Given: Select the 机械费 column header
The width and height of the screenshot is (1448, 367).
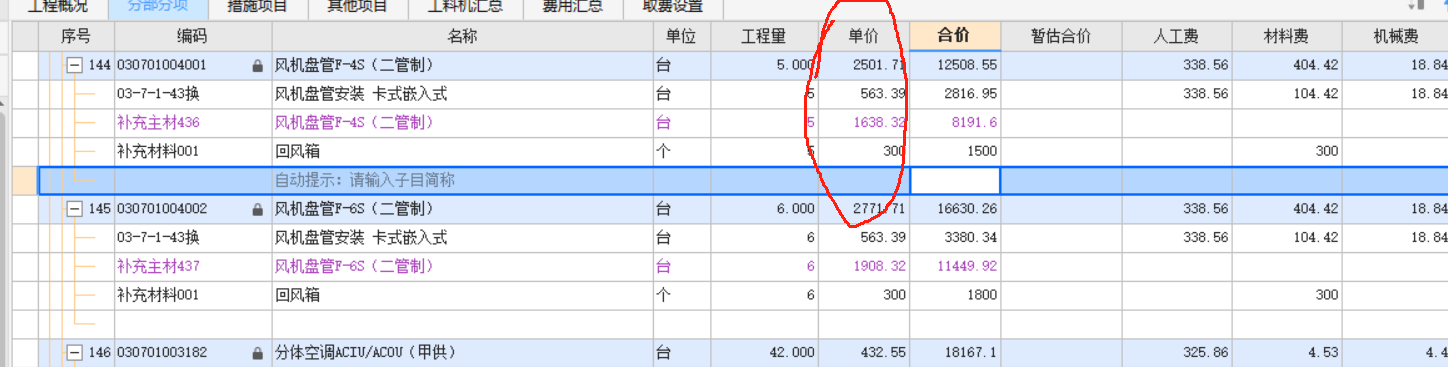Looking at the screenshot, I should coord(1395,37).
